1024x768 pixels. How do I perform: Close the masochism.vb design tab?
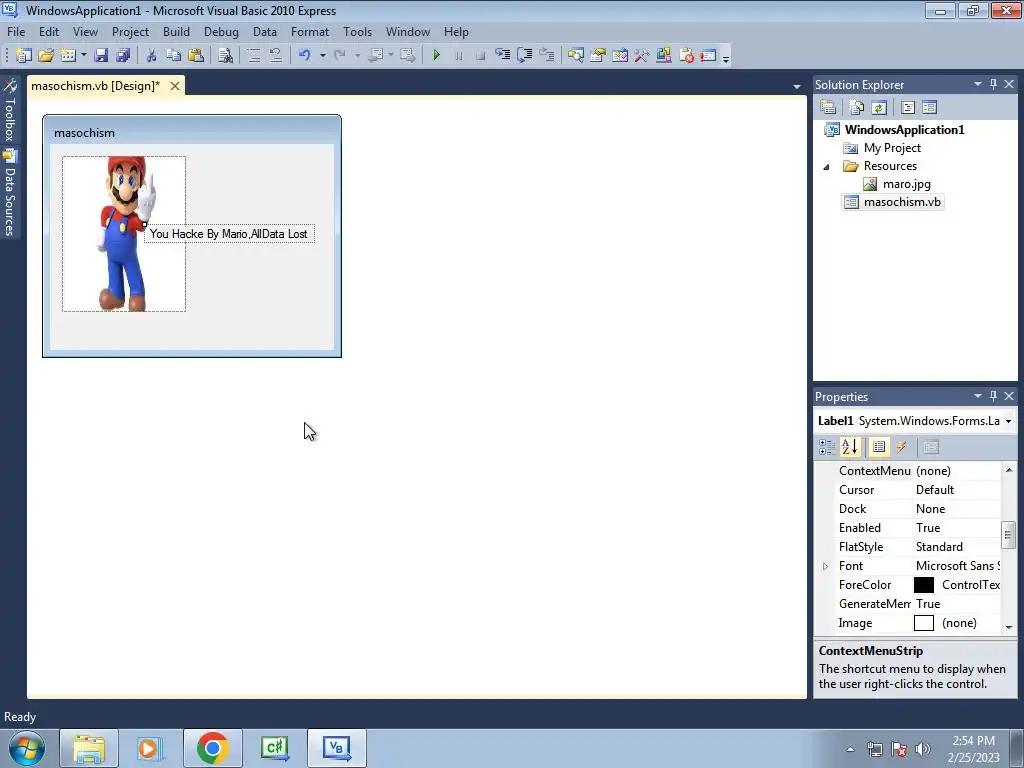174,86
